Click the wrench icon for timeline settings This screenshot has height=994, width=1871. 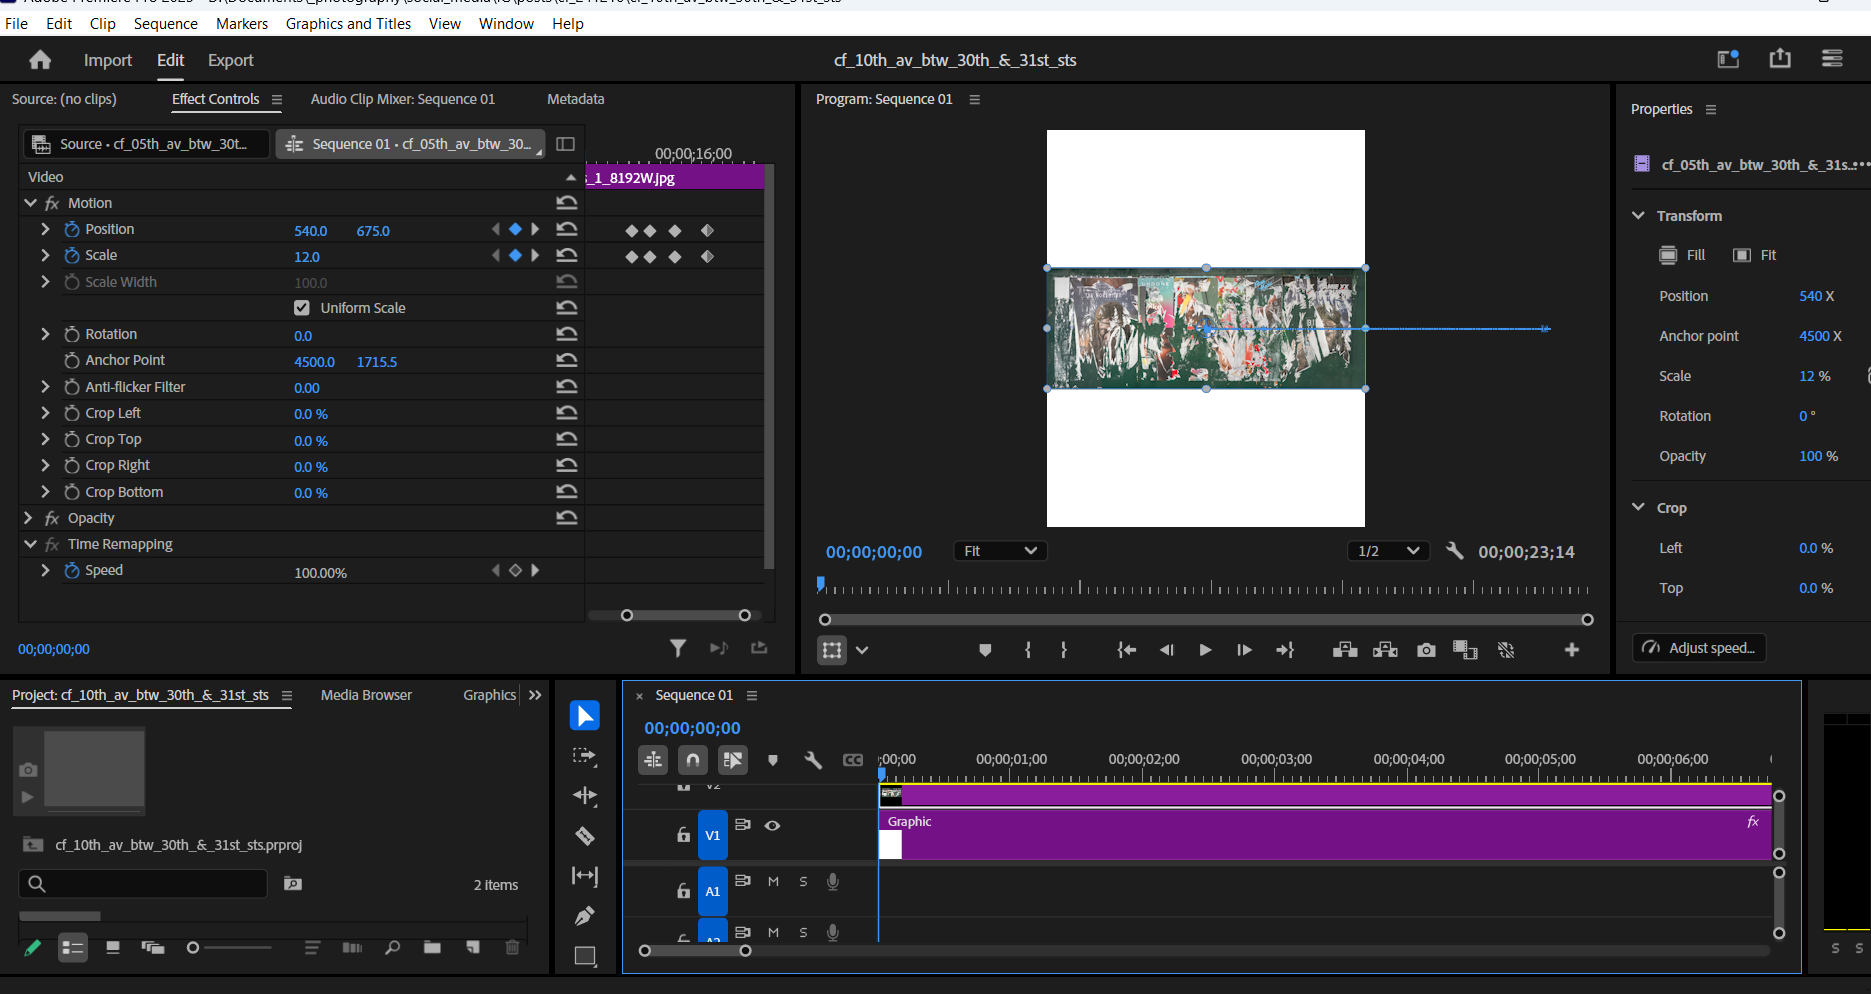tap(813, 760)
